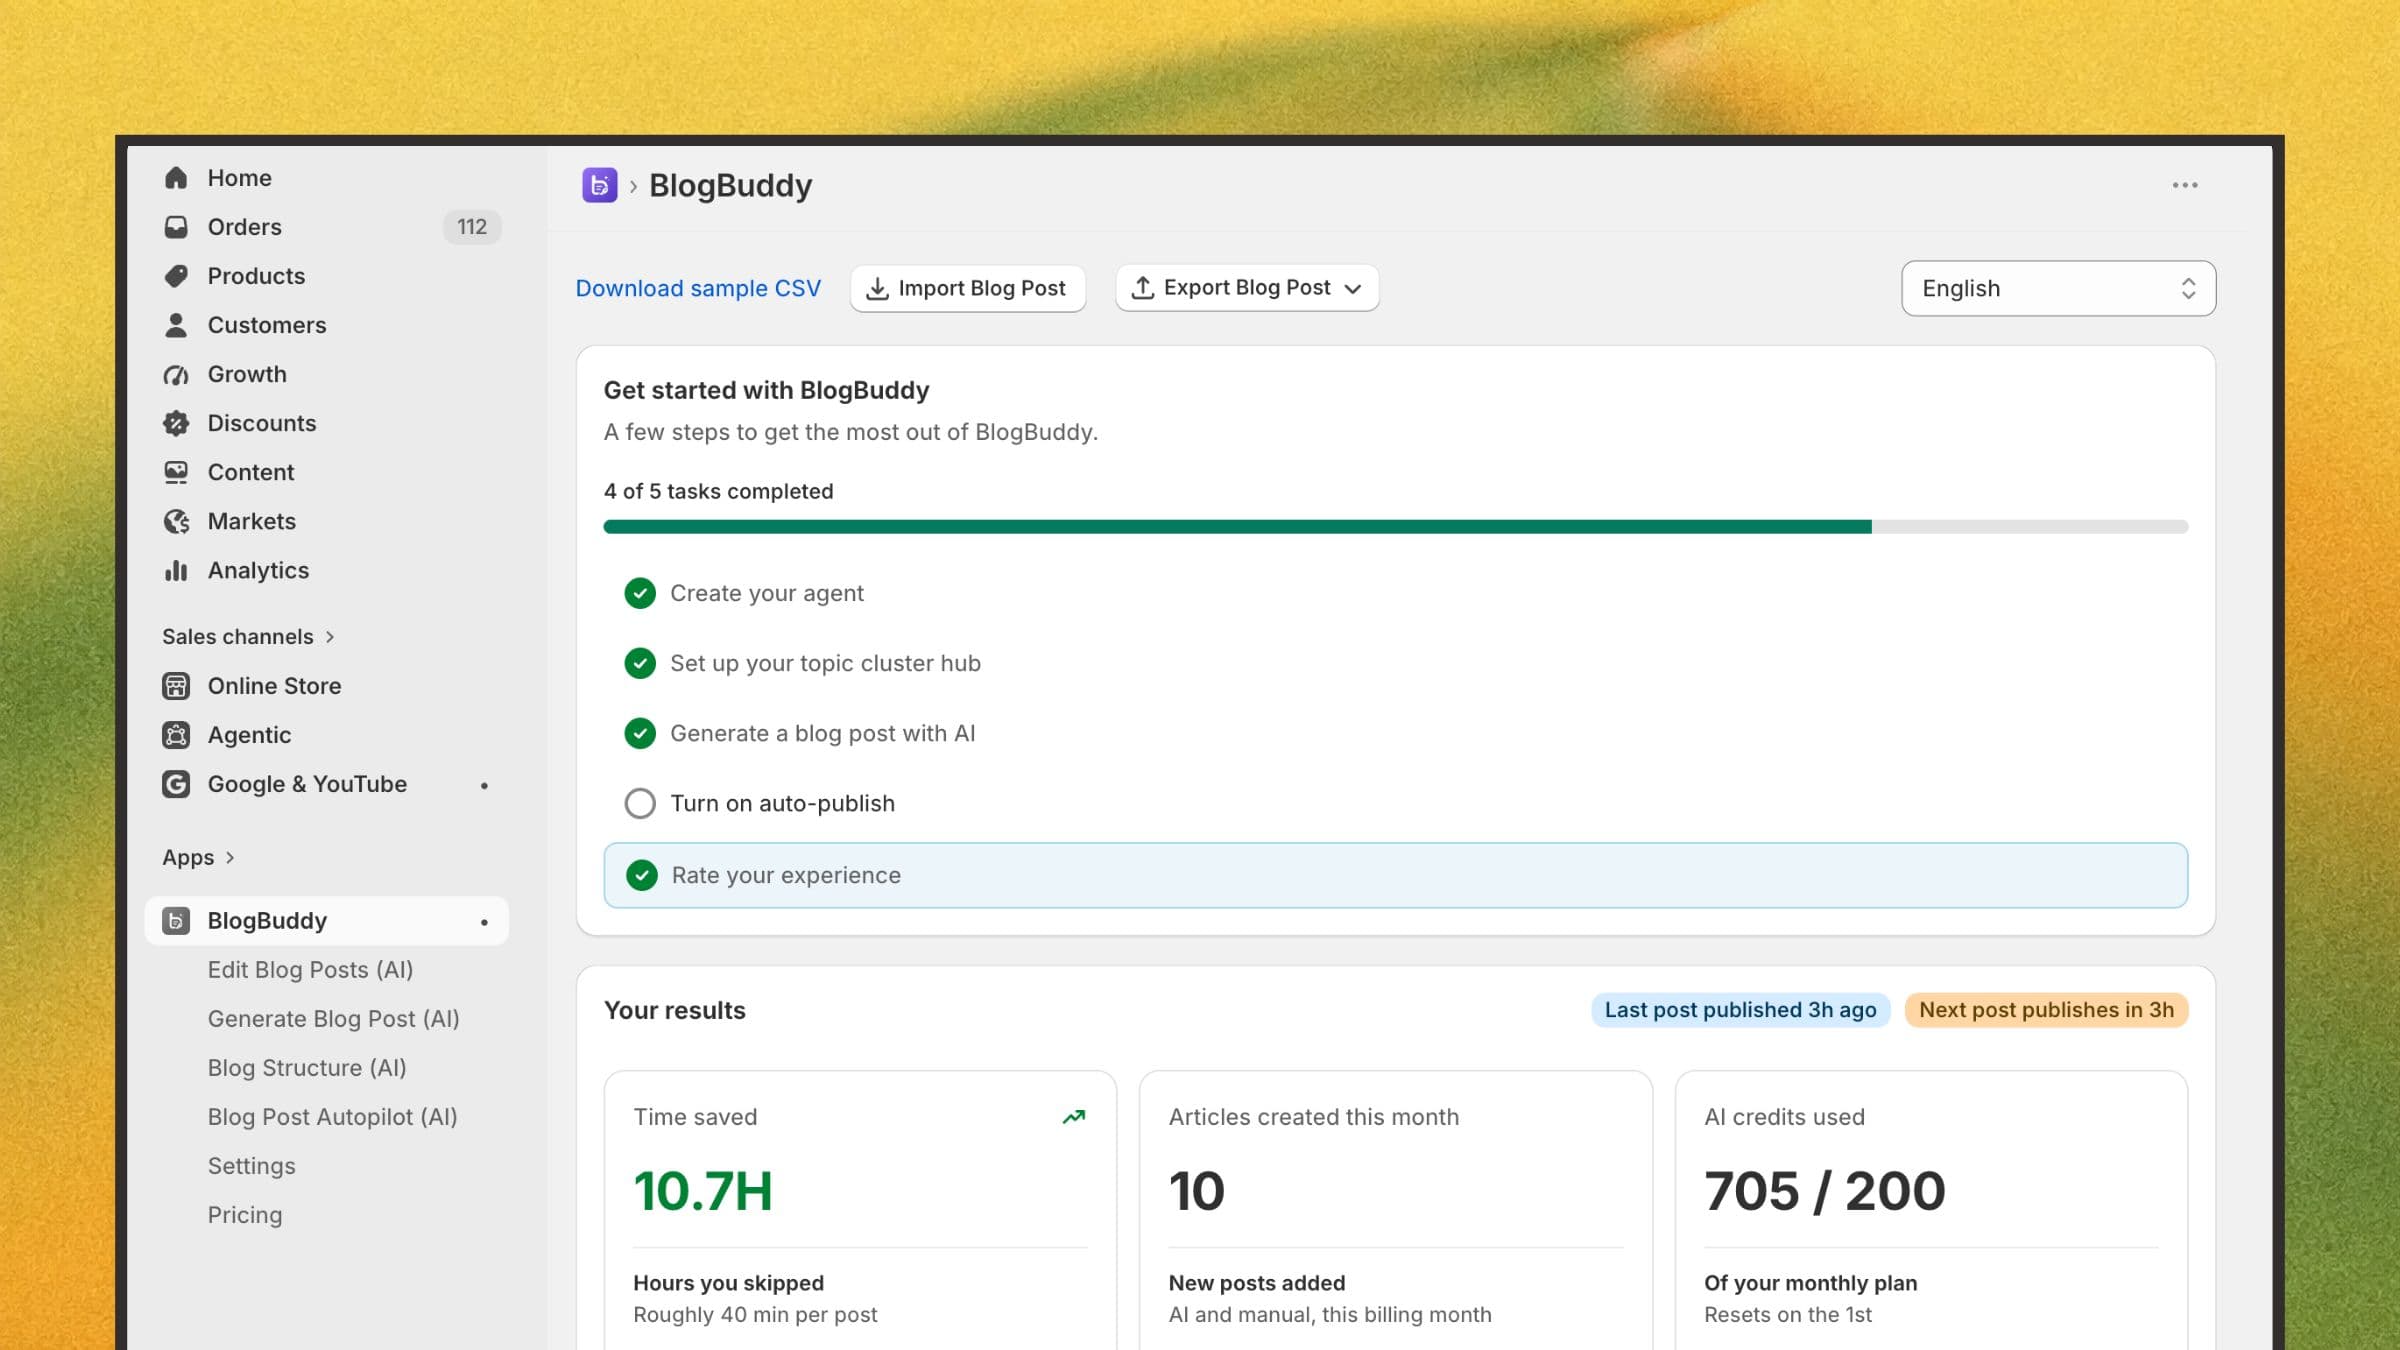2400x1350 pixels.
Task: Open BlogBuddy Settings submenu item
Action: [x=252, y=1166]
